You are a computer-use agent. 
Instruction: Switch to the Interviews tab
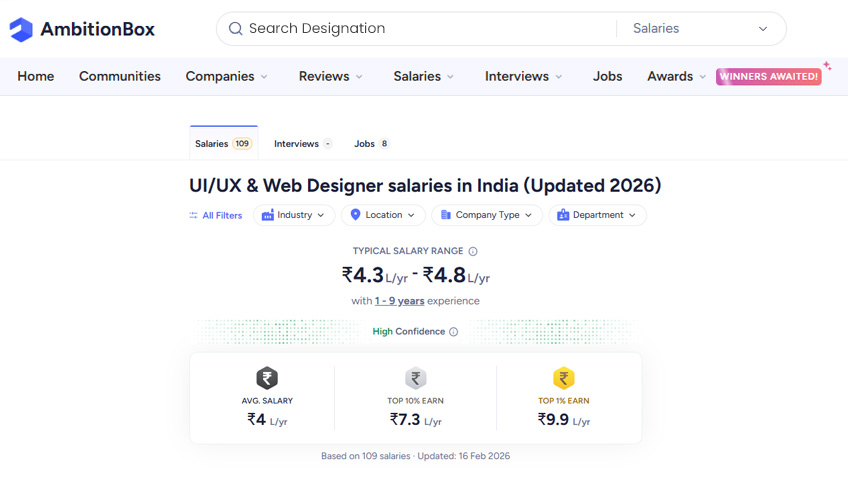(x=303, y=143)
